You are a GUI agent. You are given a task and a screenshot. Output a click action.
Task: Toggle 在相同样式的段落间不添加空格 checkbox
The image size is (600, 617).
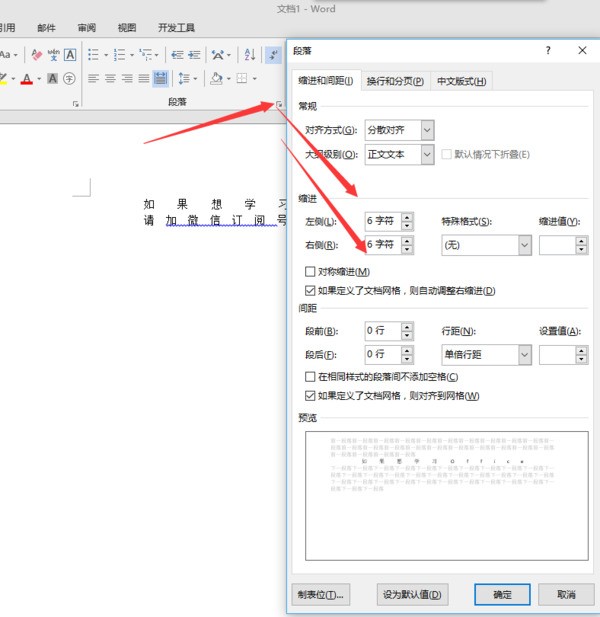[310, 377]
